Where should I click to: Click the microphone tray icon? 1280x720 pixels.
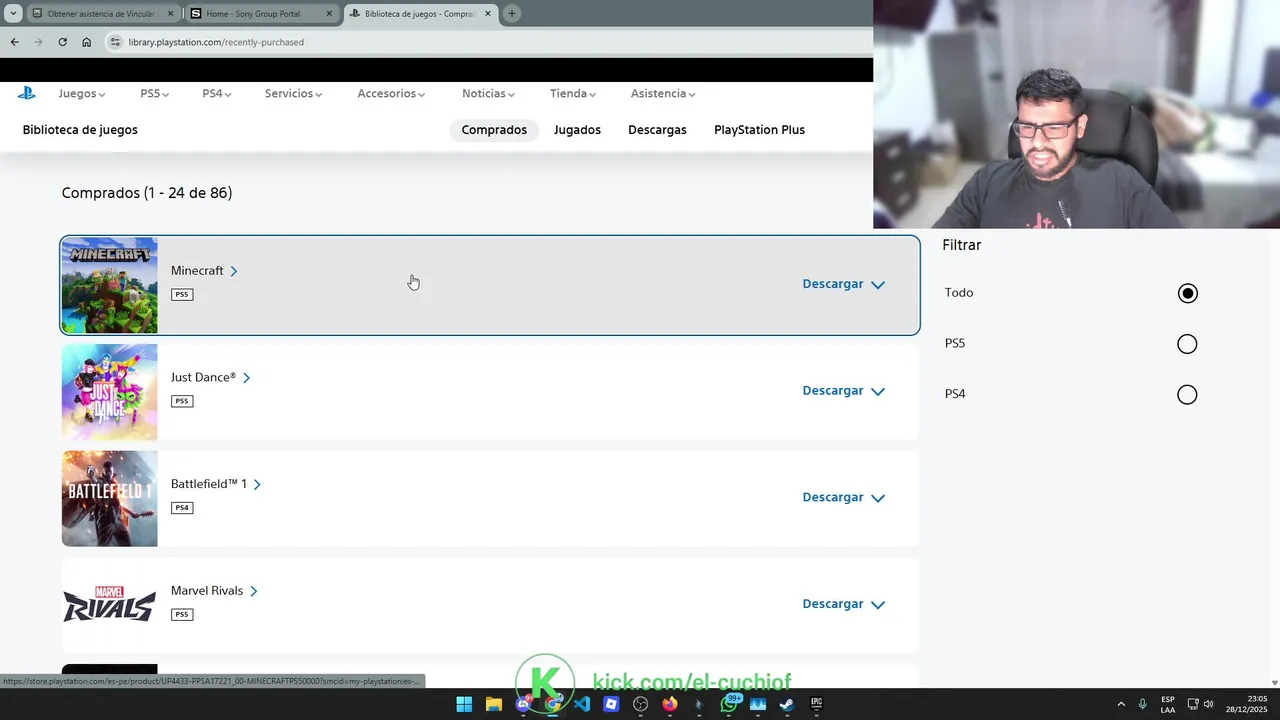tap(1142, 704)
